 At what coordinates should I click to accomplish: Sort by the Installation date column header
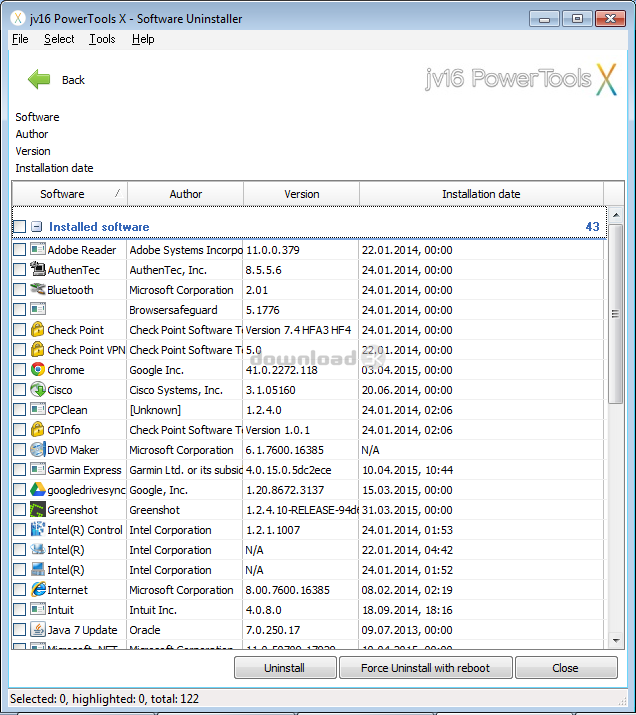[481, 194]
